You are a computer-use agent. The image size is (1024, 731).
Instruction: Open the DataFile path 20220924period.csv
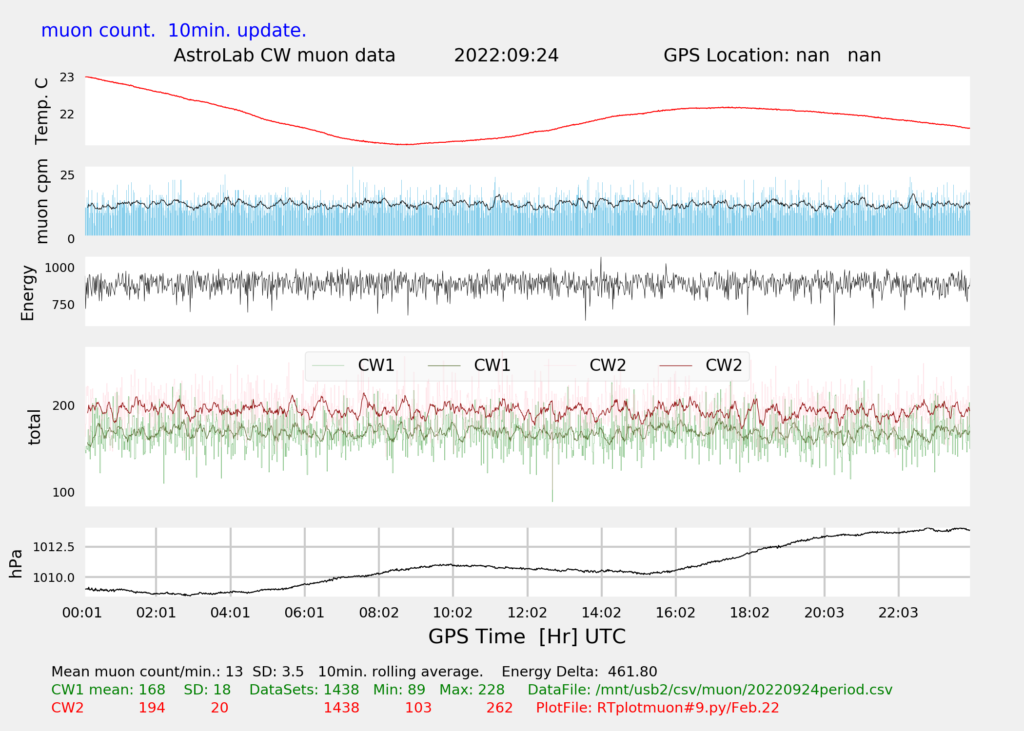(x=714, y=689)
